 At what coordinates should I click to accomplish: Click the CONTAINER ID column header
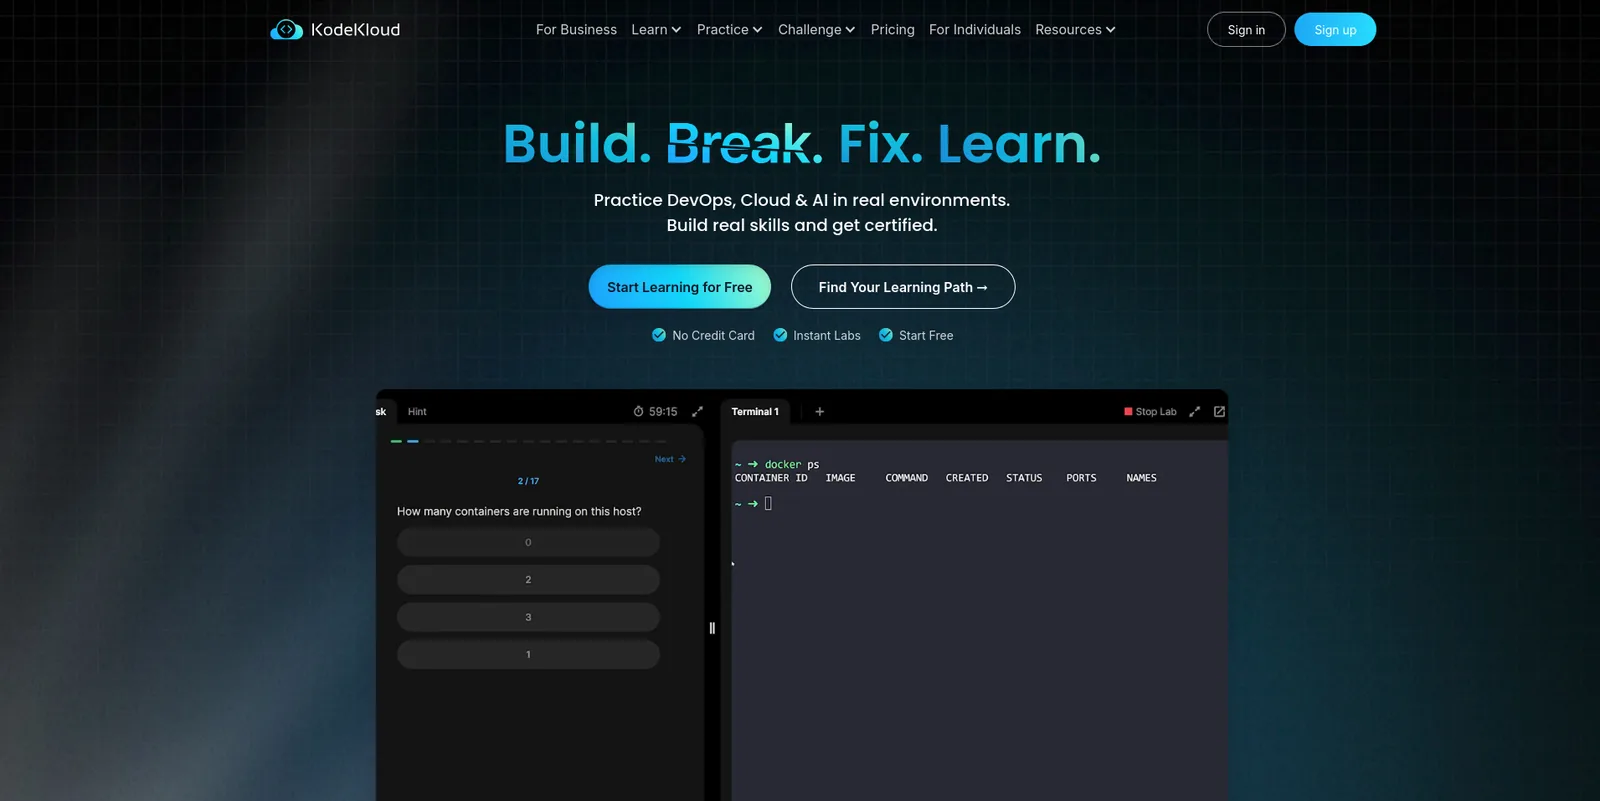771,478
